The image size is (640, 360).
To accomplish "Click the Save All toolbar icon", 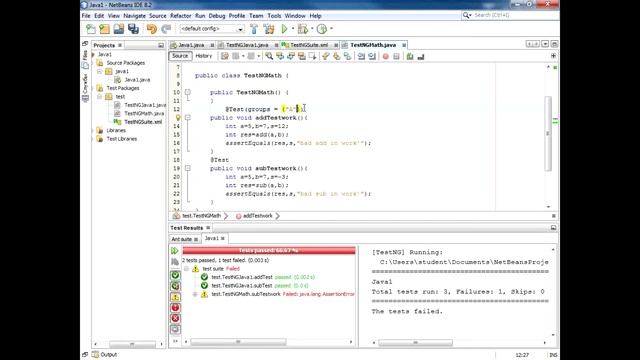I will point(133,29).
